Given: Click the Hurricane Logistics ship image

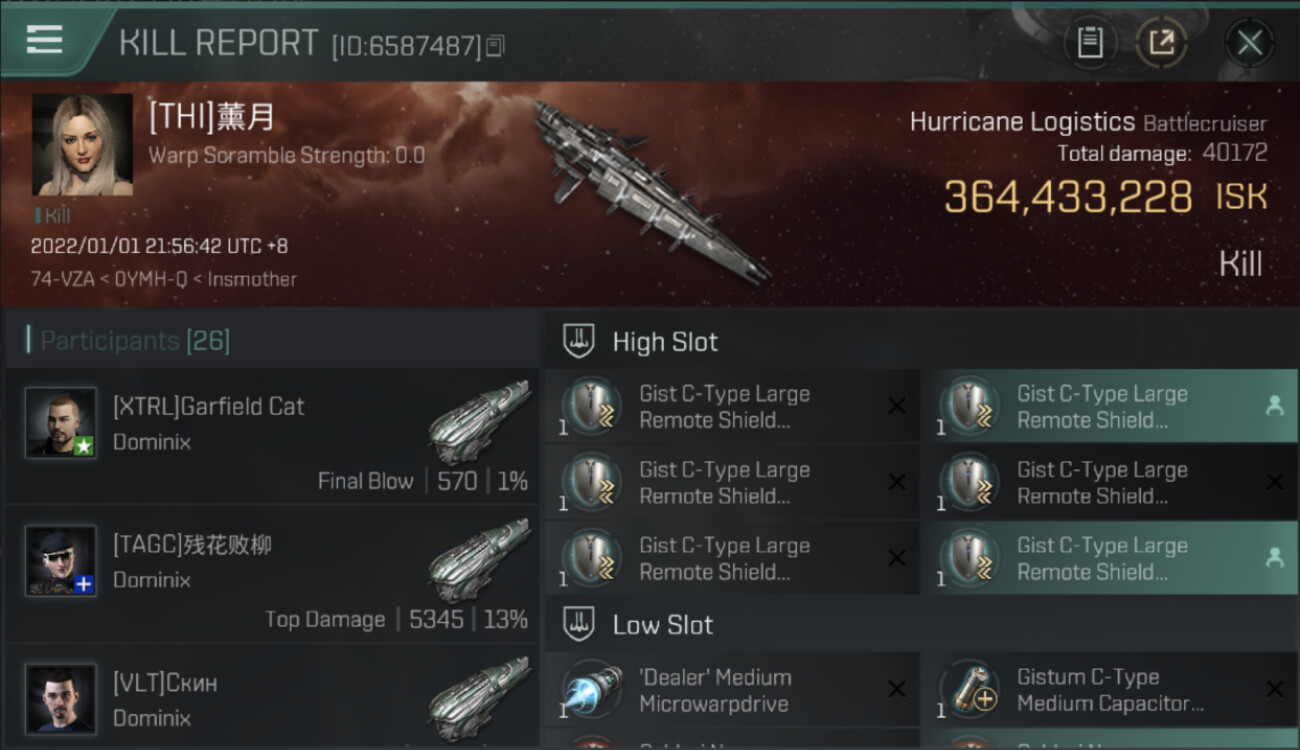Looking at the screenshot, I should click(x=650, y=190).
